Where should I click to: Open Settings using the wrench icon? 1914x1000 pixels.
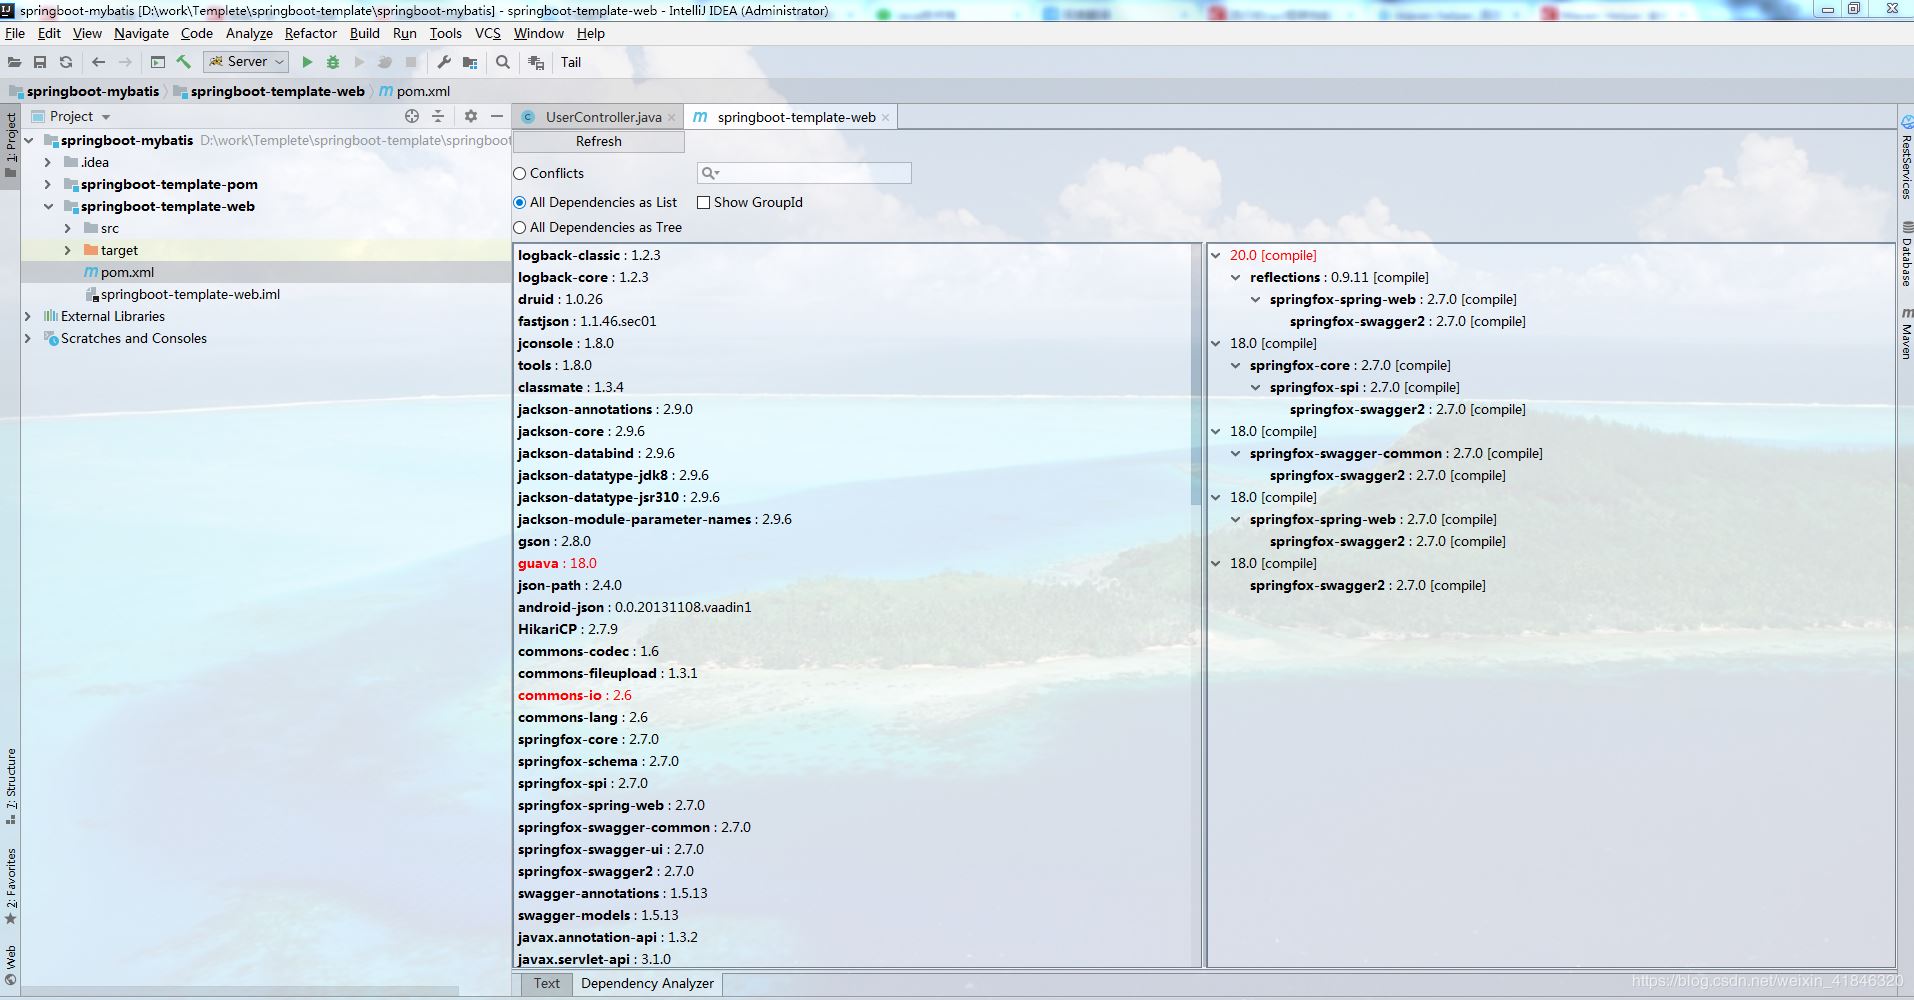click(443, 62)
